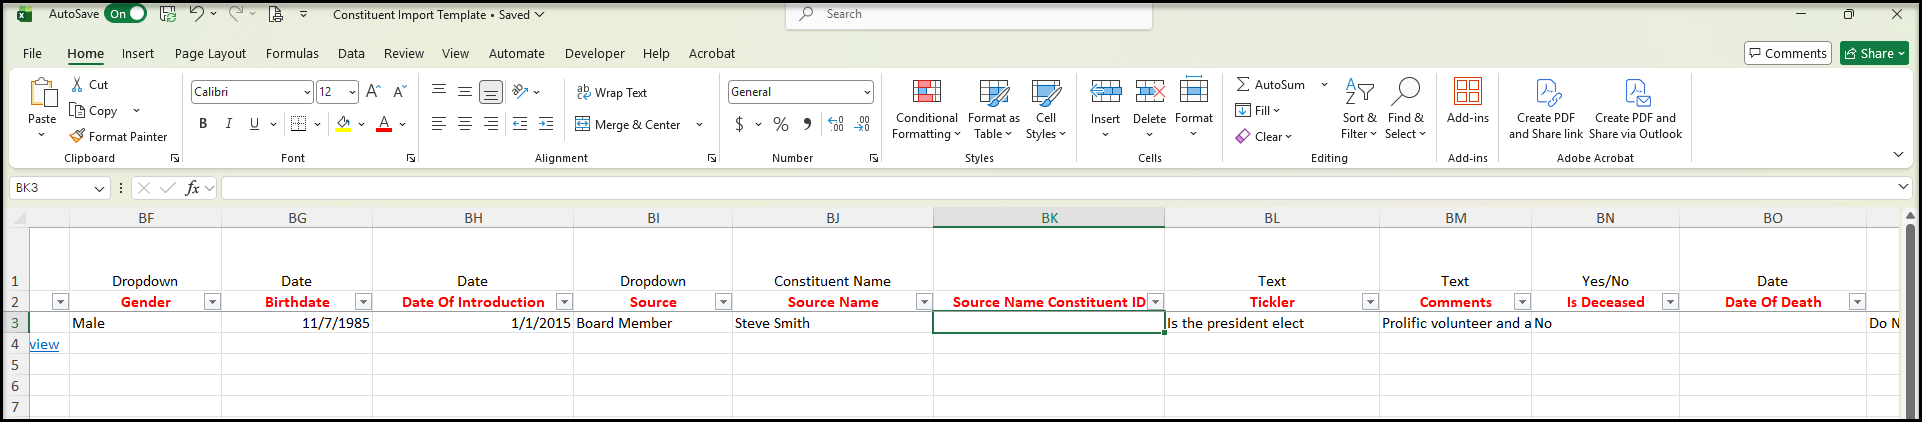Open the Comments pane button

click(x=1788, y=53)
